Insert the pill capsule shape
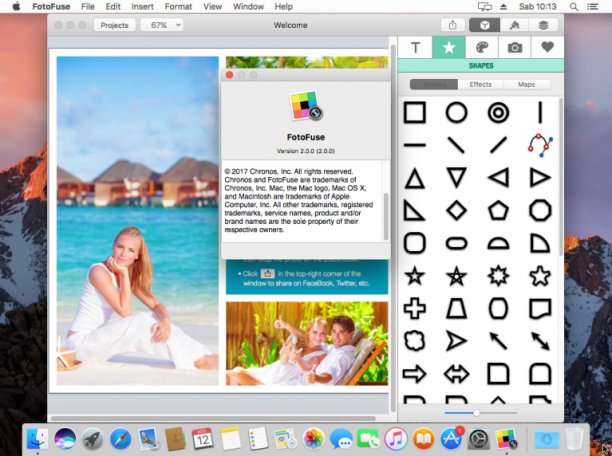The image size is (612, 456). pos(456,243)
